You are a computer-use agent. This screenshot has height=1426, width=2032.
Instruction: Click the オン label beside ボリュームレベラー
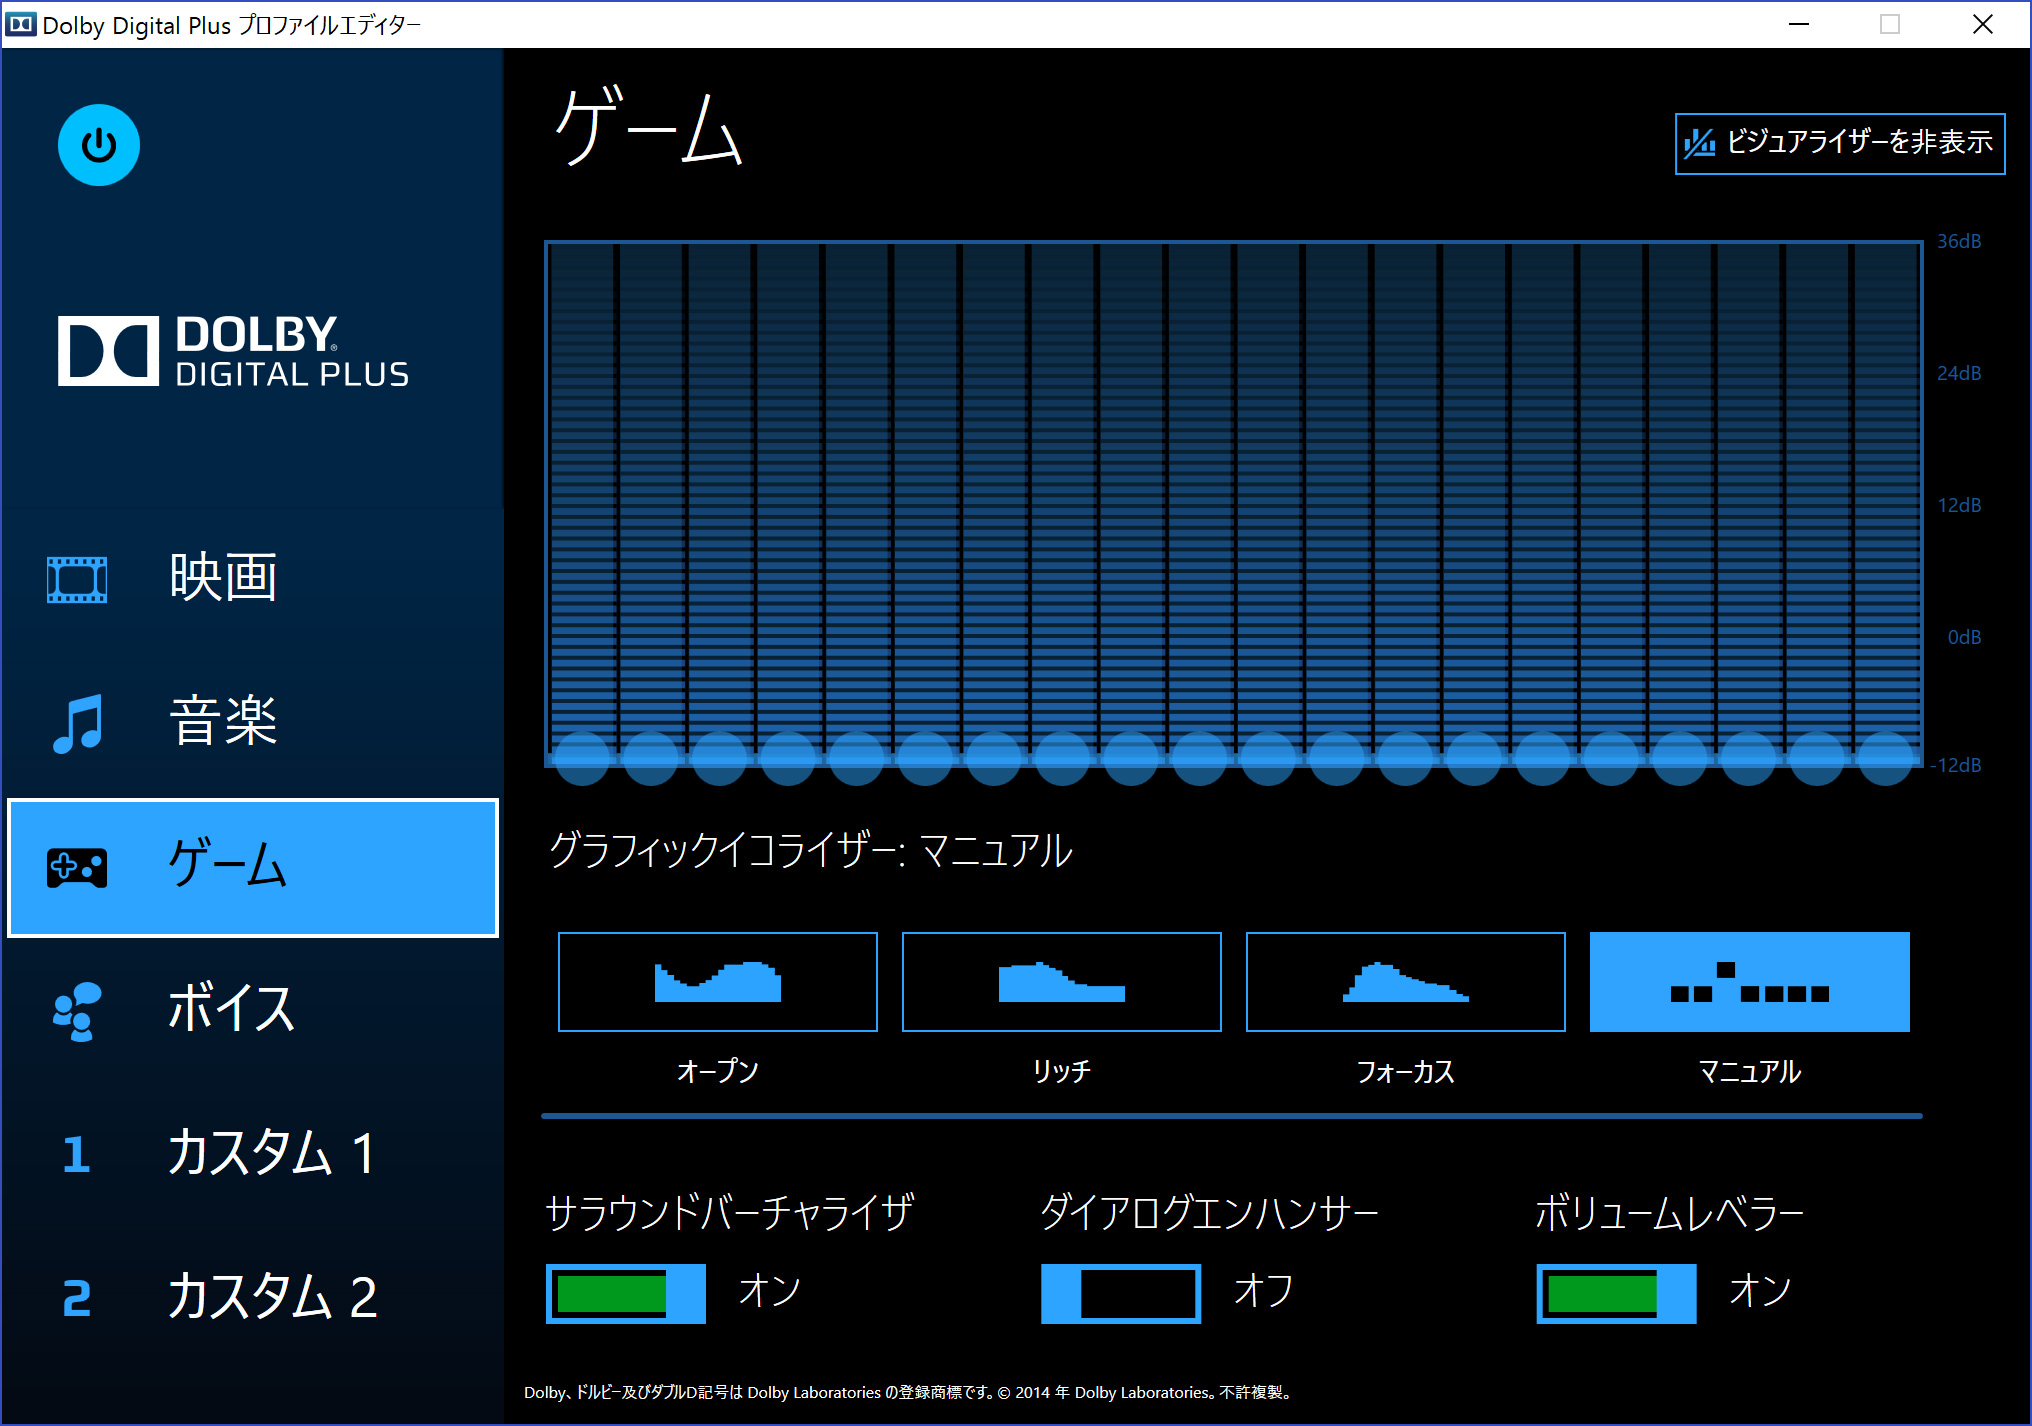(x=1760, y=1291)
